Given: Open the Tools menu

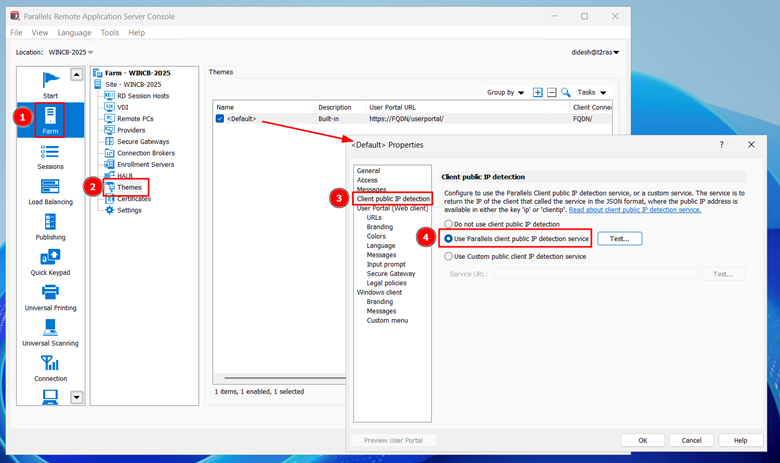Looking at the screenshot, I should tap(110, 33).
